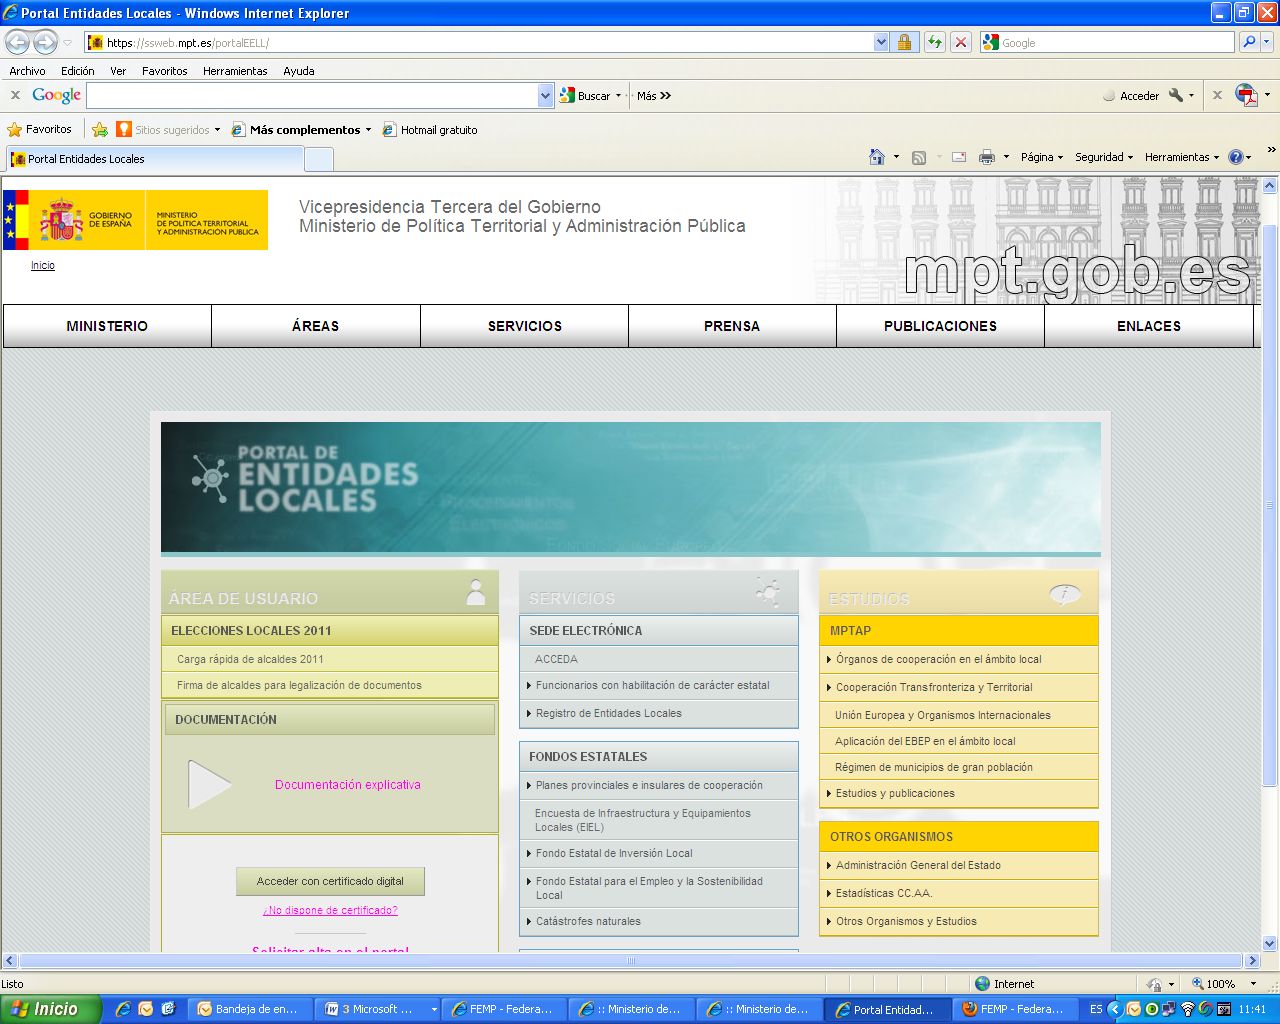
Task: Click the vertical scrollbar down arrow
Action: pos(1270,943)
